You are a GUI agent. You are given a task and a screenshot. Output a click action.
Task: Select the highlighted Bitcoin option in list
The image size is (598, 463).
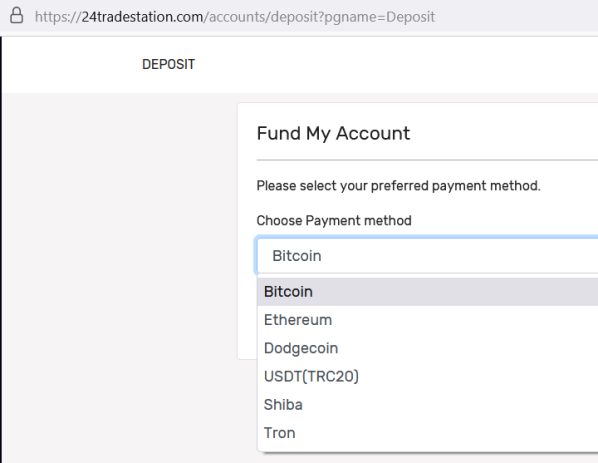(428, 292)
